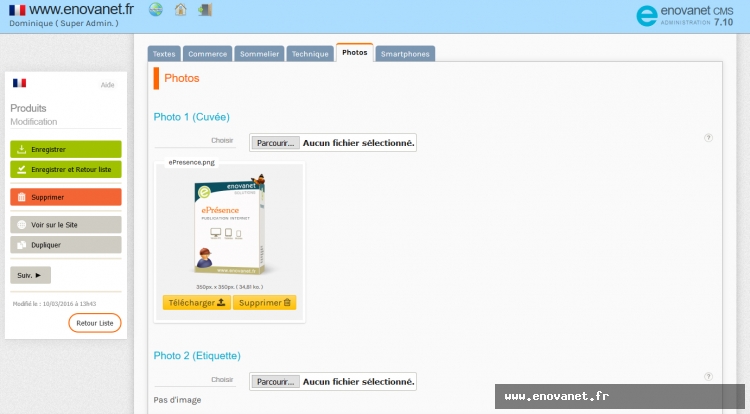Click the yellow Supprimer image button
This screenshot has height=414, width=750.
coord(265,303)
